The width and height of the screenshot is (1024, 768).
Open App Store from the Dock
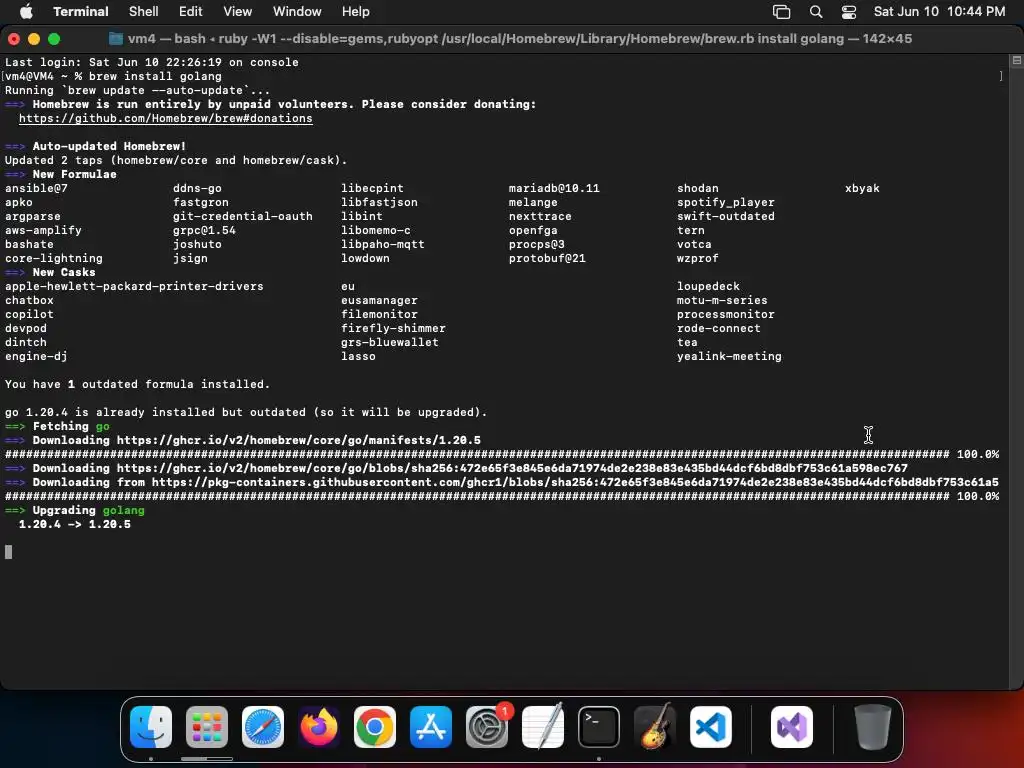pyautogui.click(x=431, y=727)
